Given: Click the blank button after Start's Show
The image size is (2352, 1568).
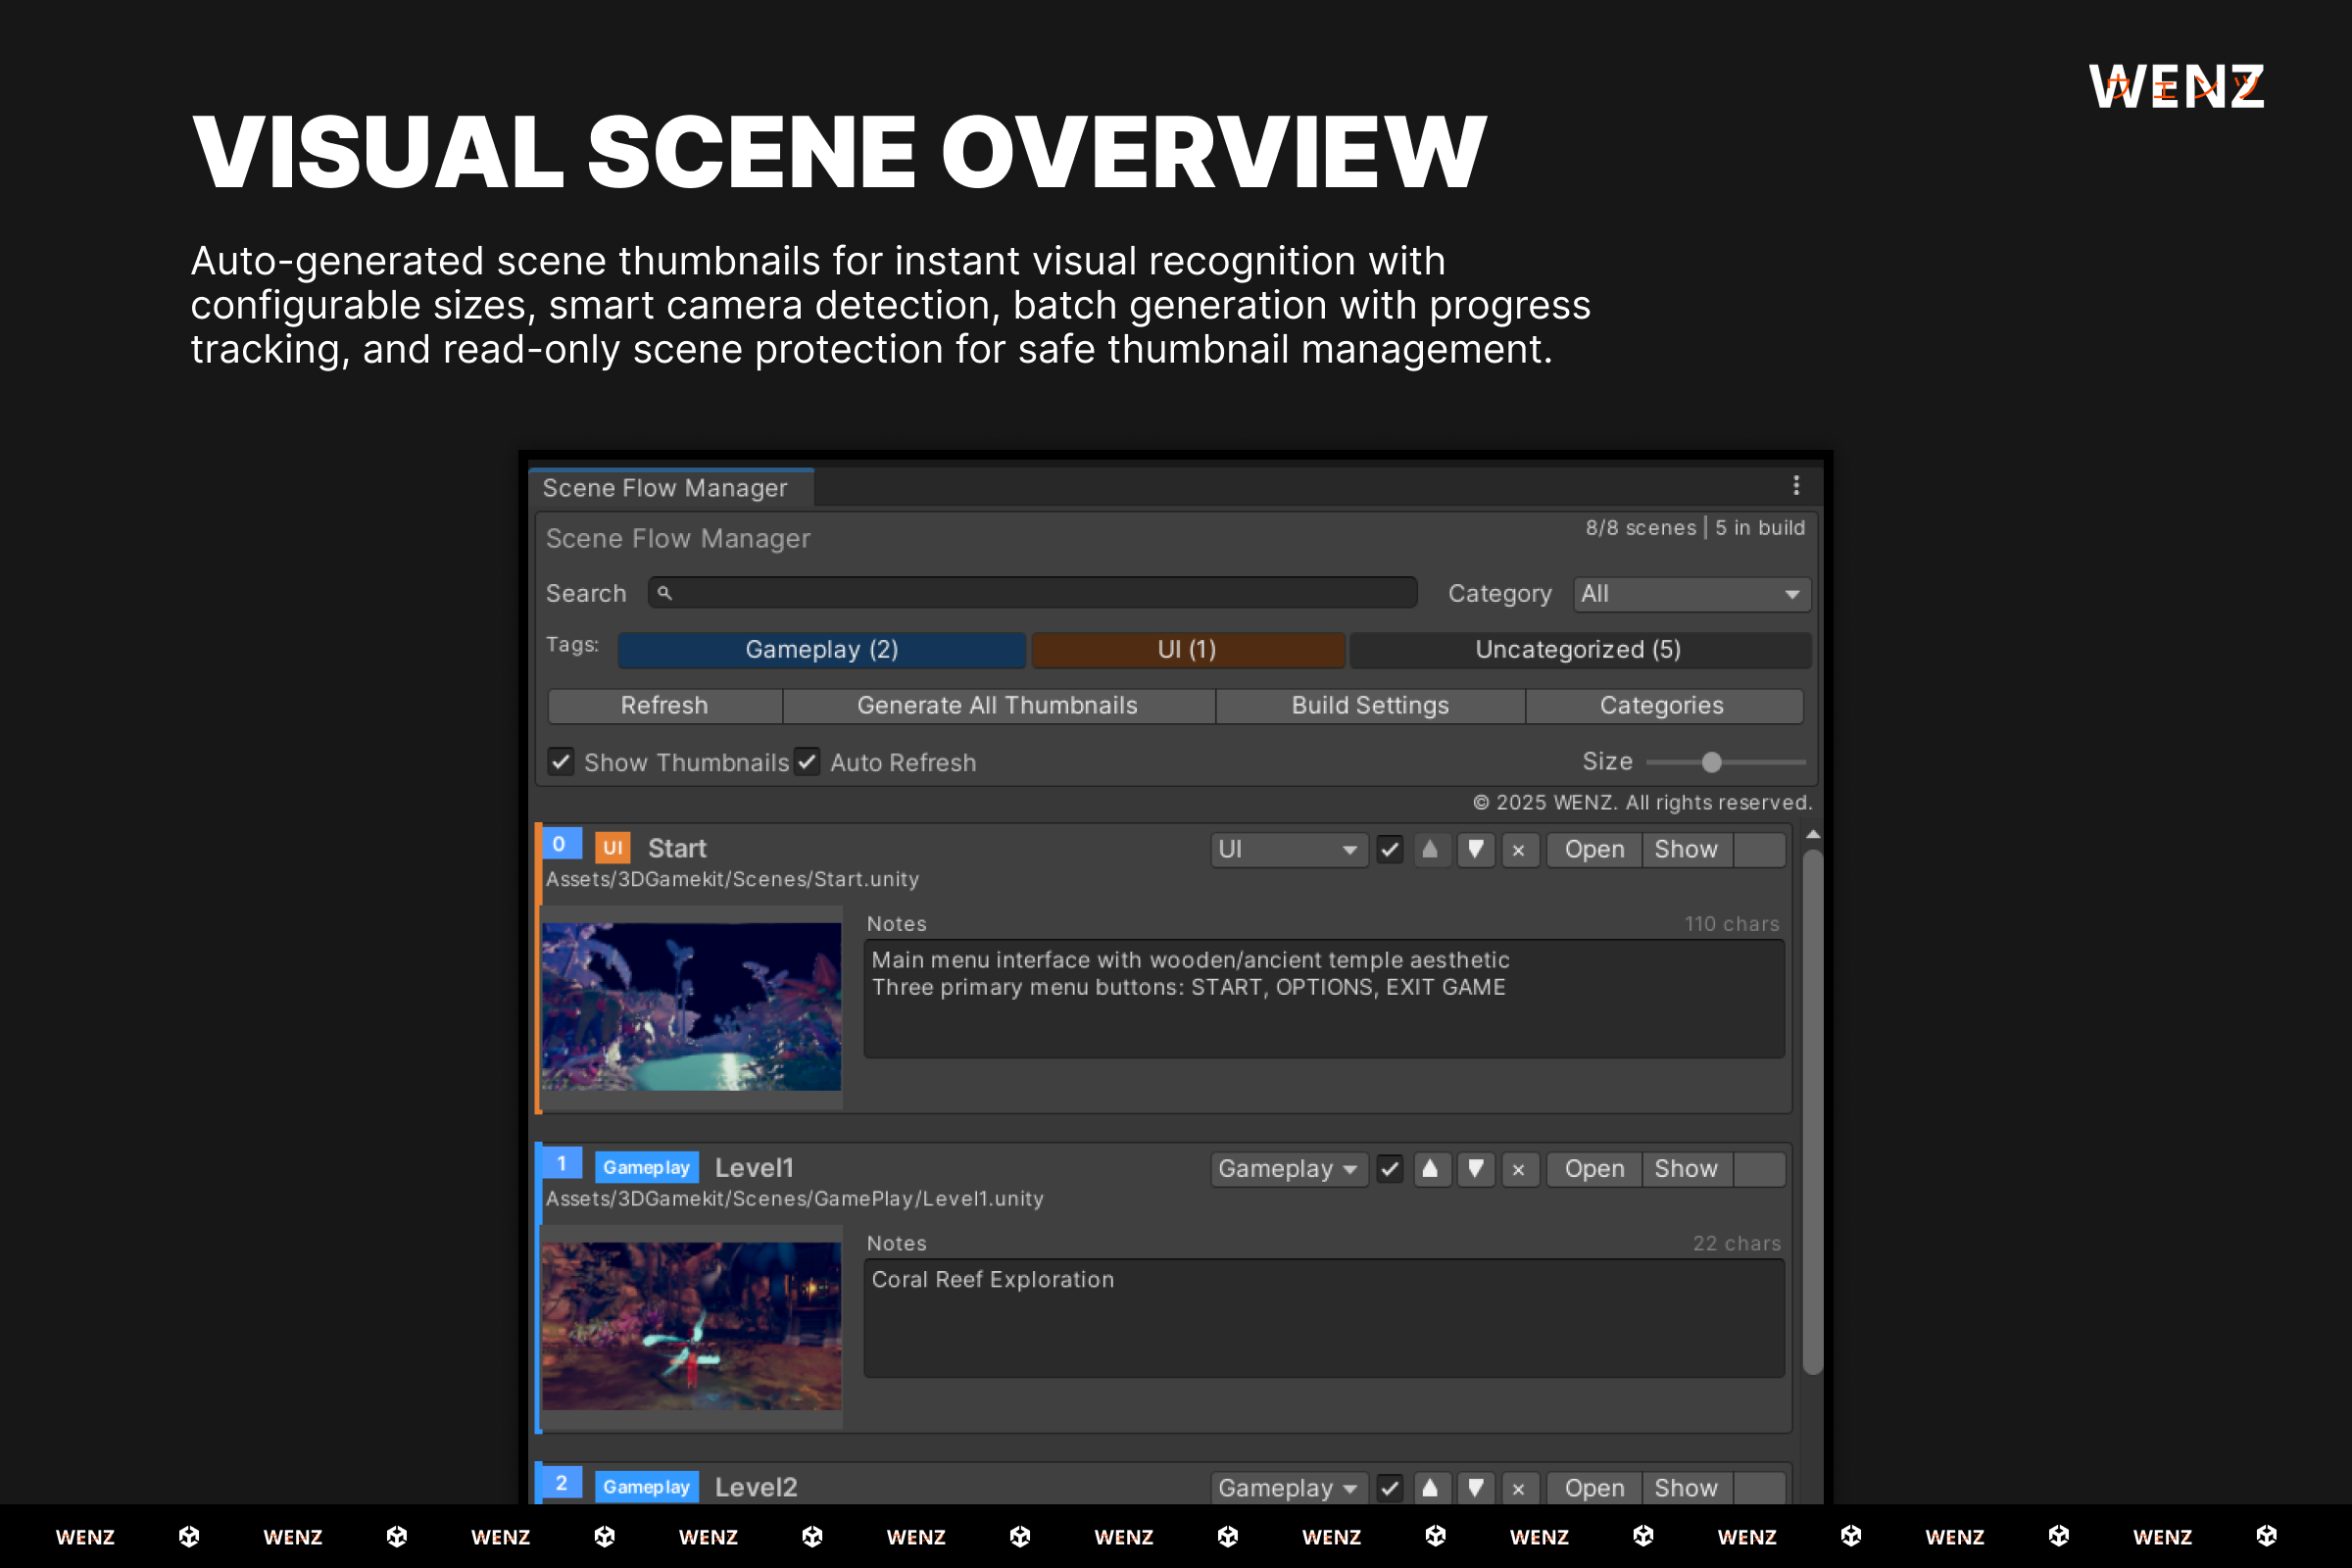Looking at the screenshot, I should [1759, 849].
